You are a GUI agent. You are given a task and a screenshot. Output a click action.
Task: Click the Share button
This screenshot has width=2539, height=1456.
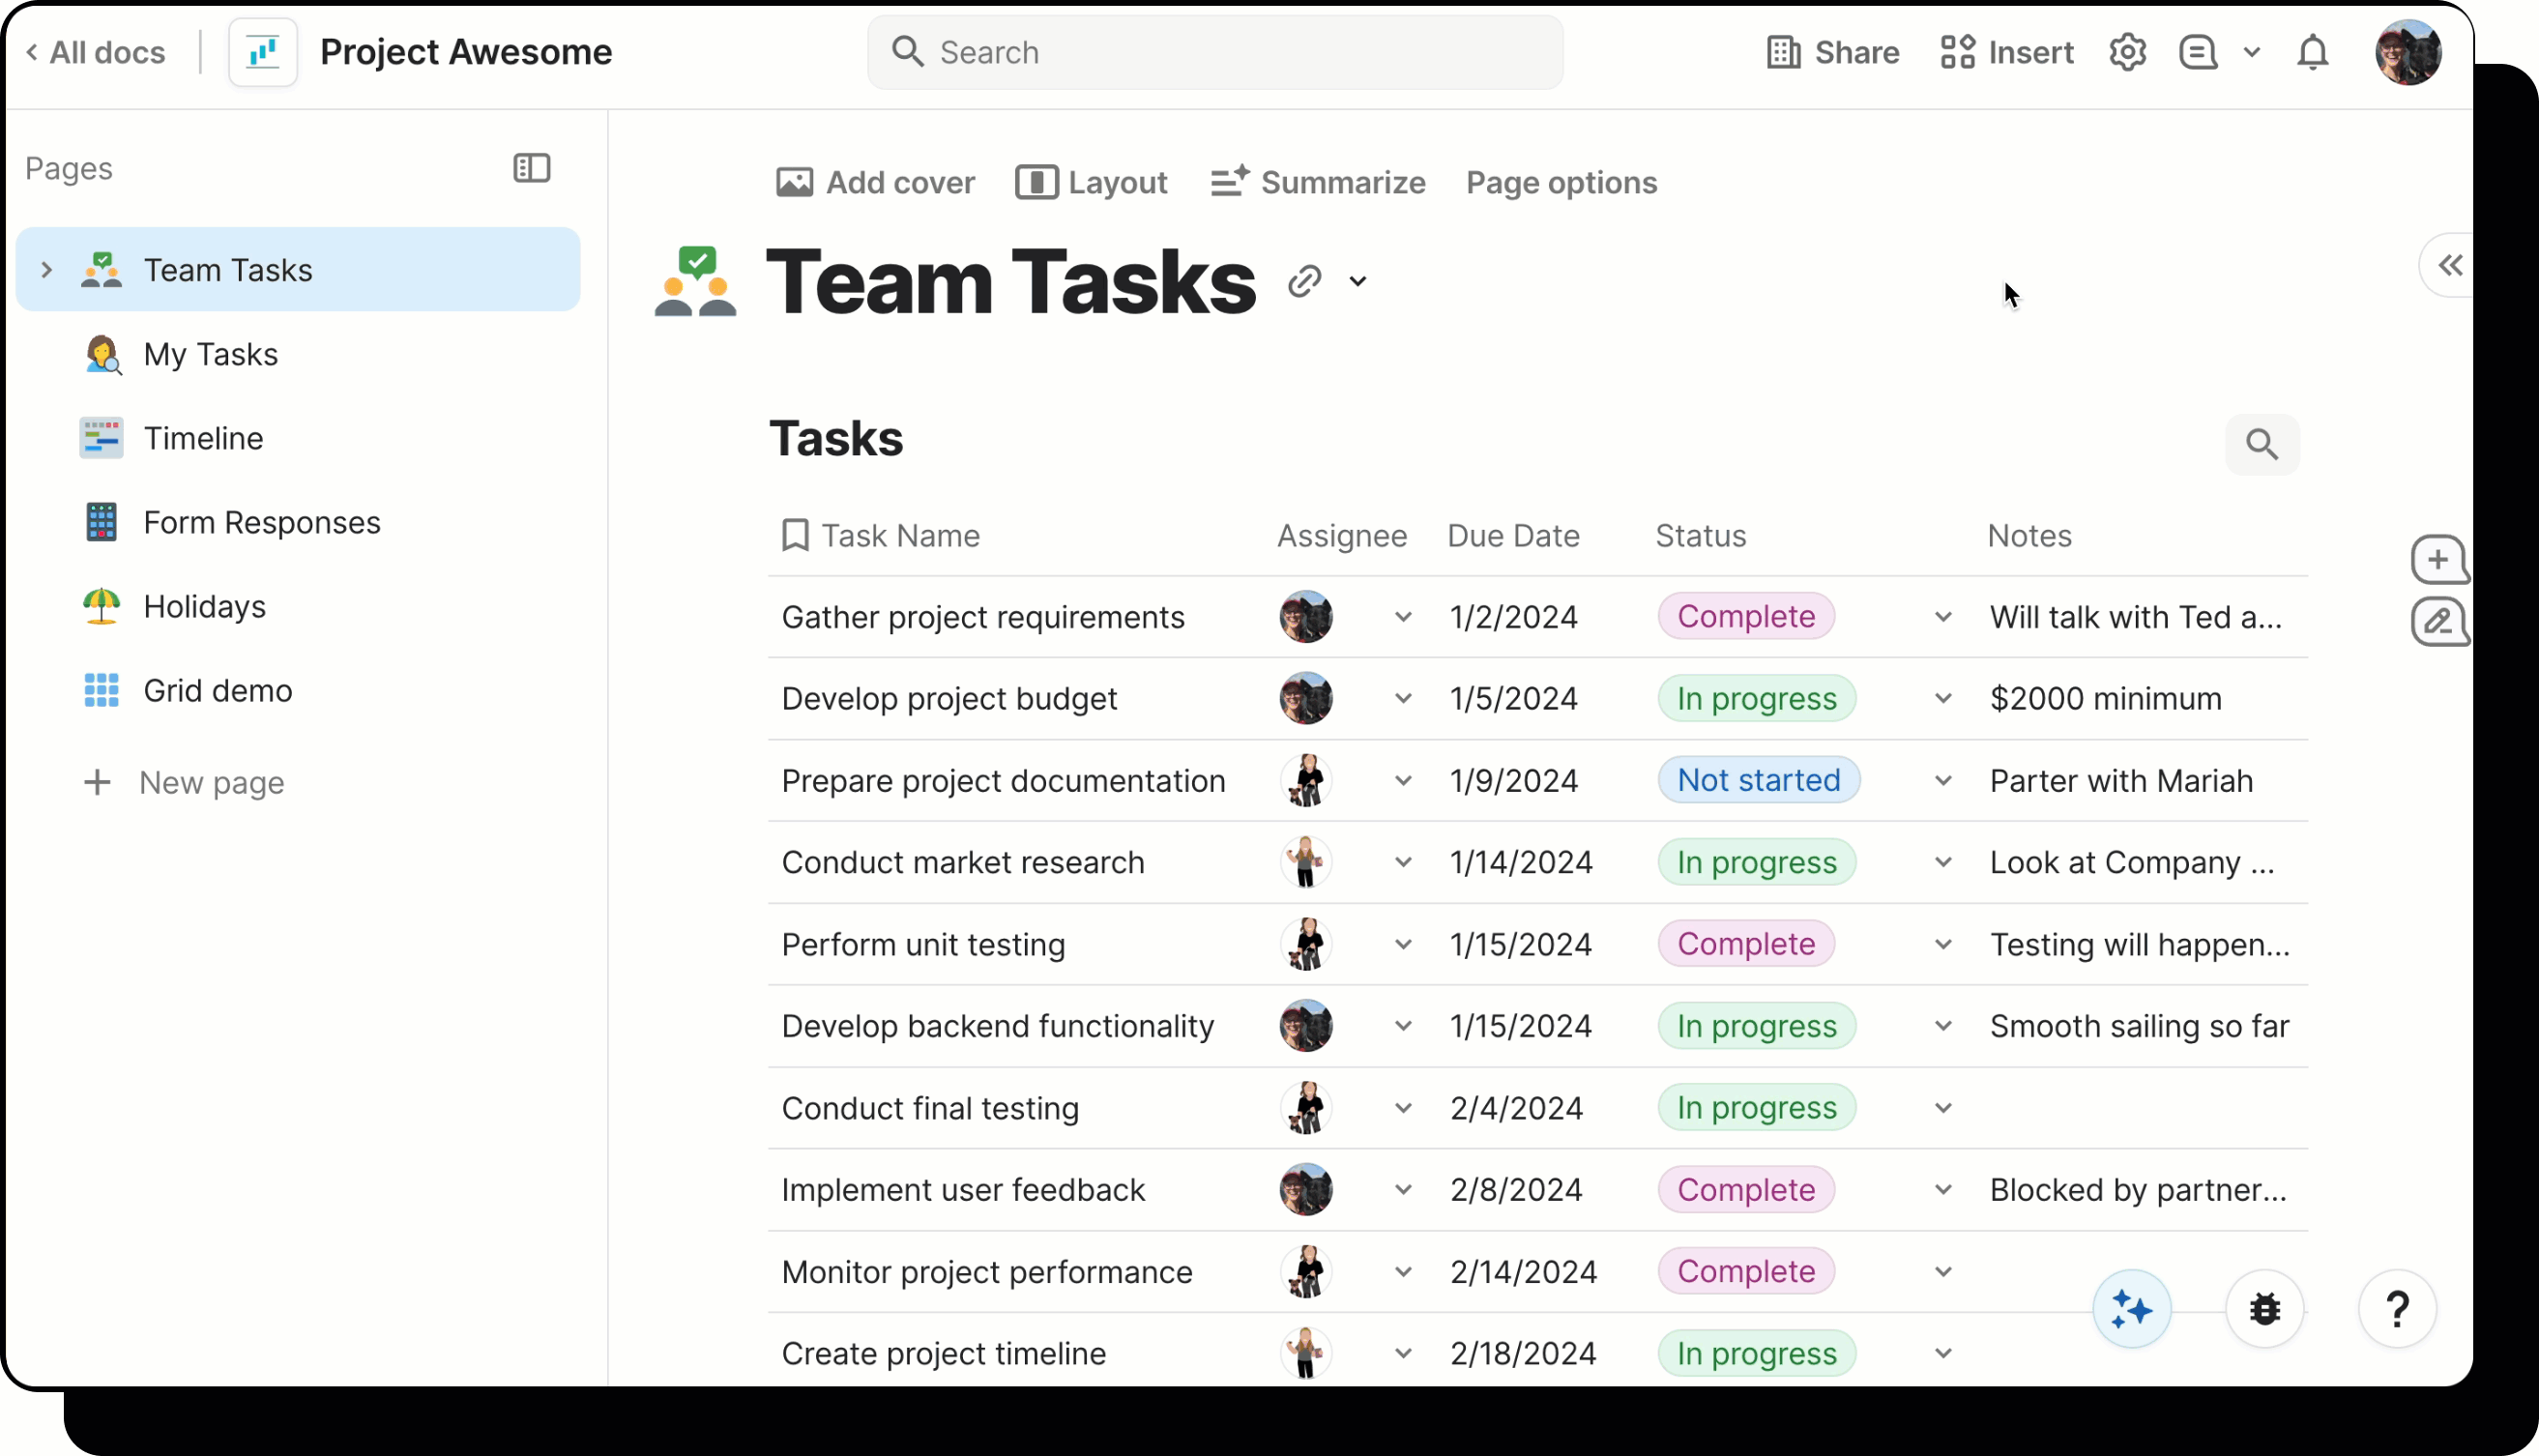point(1832,52)
